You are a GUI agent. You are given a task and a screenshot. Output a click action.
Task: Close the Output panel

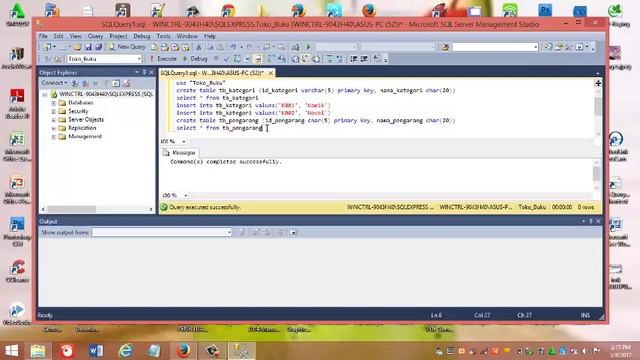598,221
